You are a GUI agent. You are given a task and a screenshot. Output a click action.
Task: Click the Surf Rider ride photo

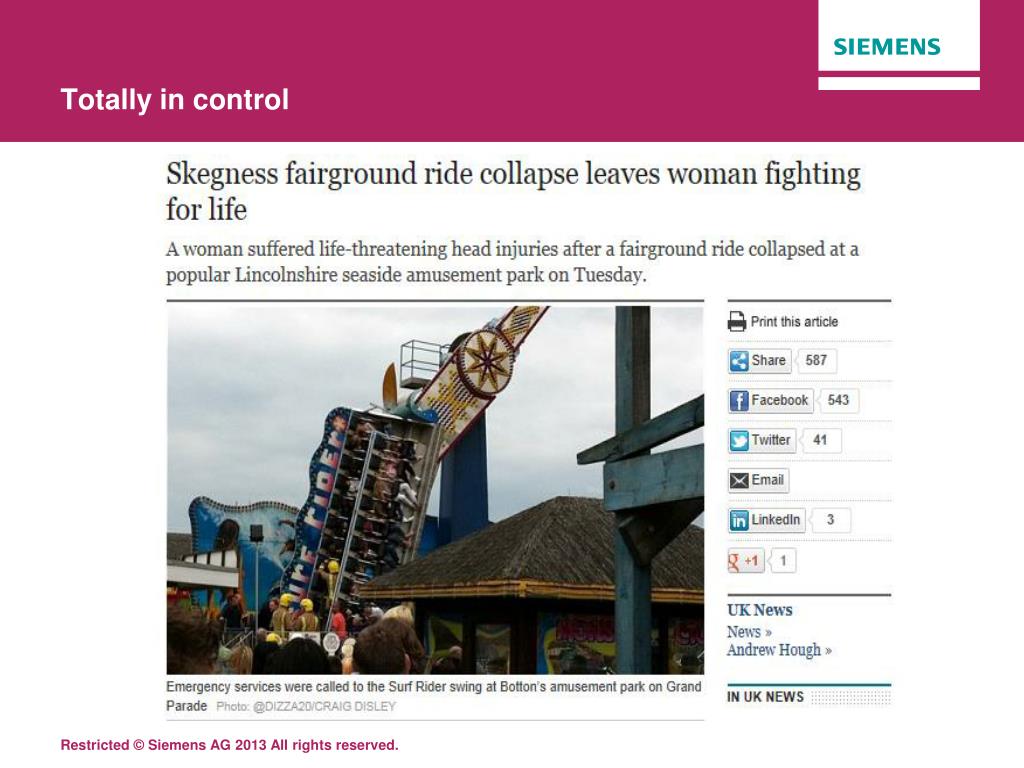[x=436, y=490]
